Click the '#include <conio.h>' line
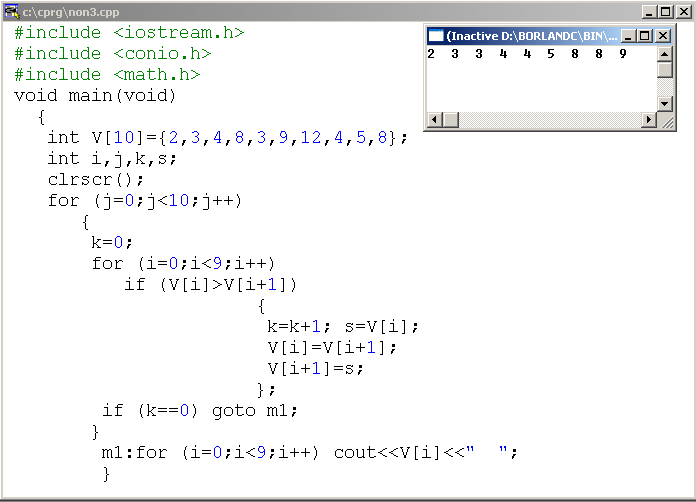This screenshot has width=696, height=502. pos(113,54)
